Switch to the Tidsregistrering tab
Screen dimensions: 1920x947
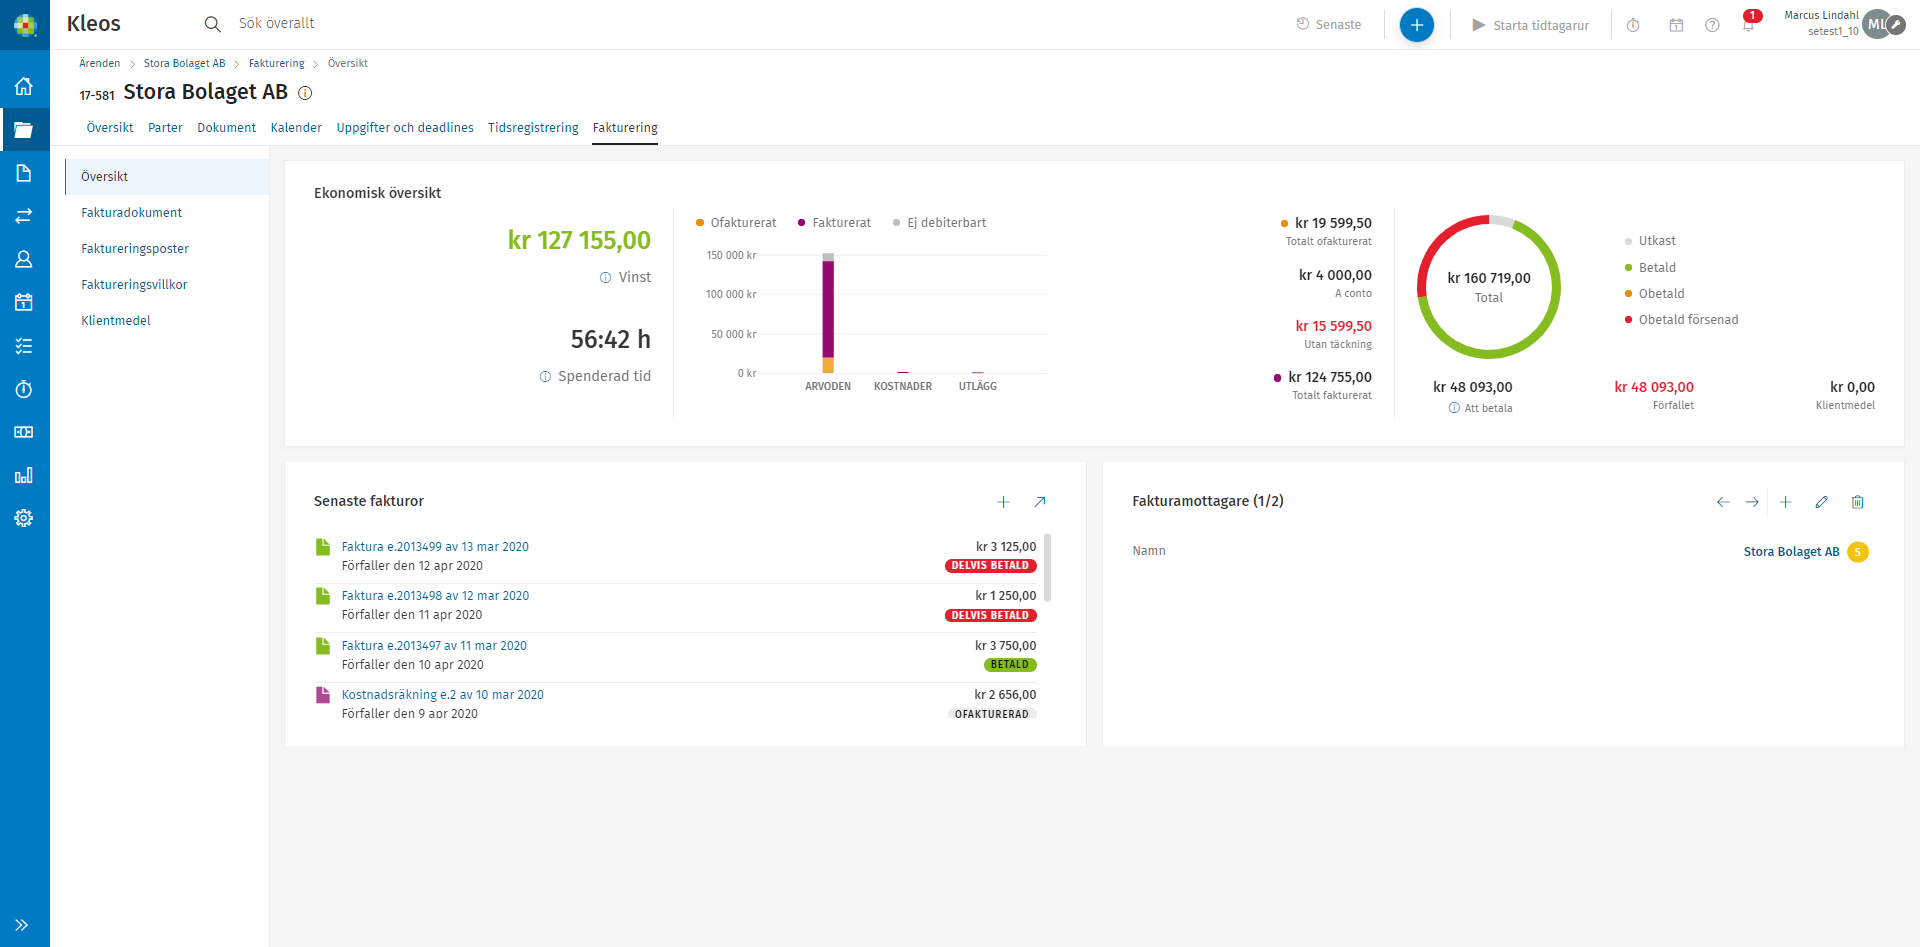coord(533,128)
